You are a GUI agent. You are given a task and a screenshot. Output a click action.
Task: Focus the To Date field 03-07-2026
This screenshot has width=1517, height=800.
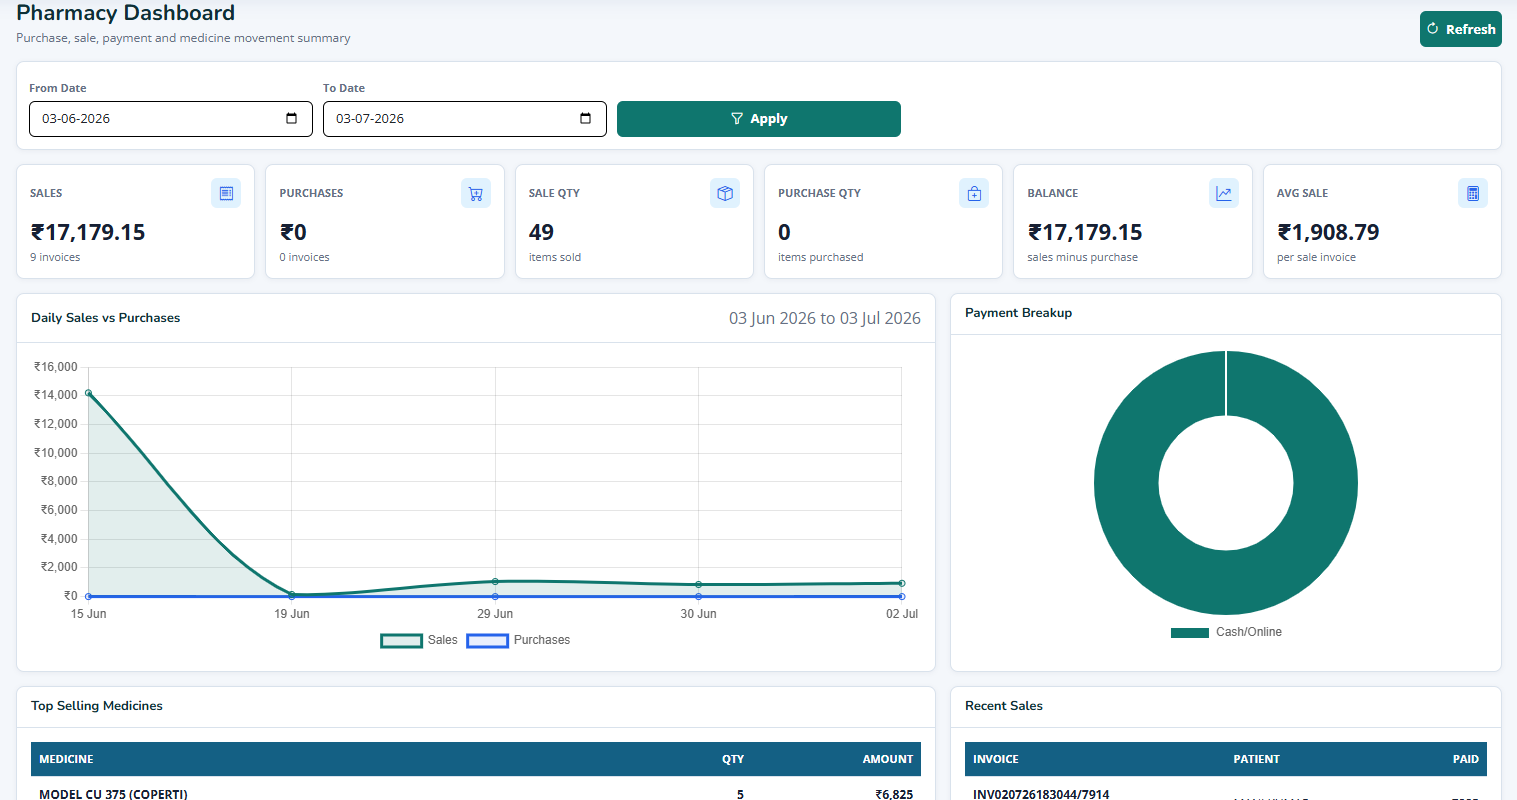tap(464, 118)
